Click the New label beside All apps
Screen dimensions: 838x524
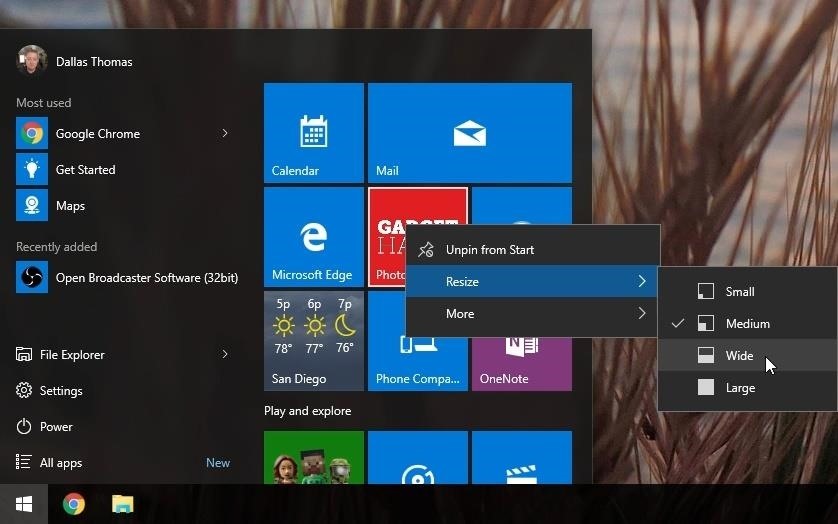coord(218,463)
